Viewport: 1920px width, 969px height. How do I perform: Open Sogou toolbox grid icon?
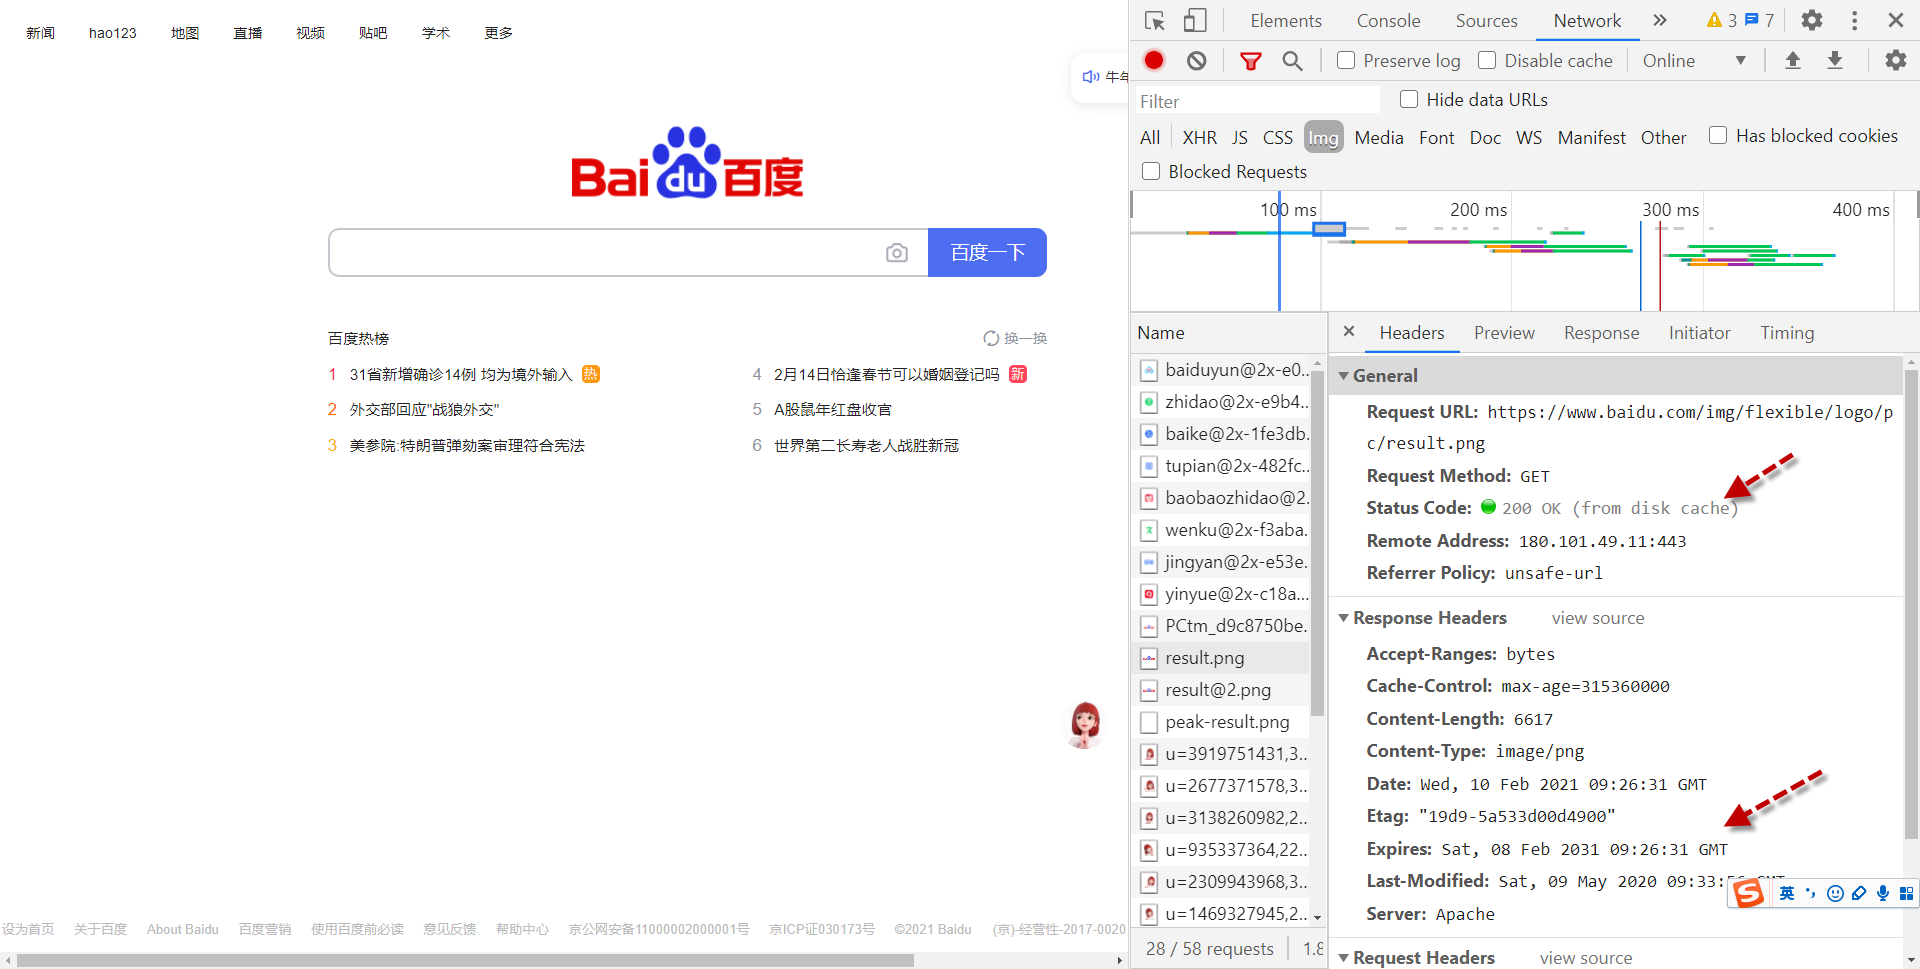(1906, 893)
